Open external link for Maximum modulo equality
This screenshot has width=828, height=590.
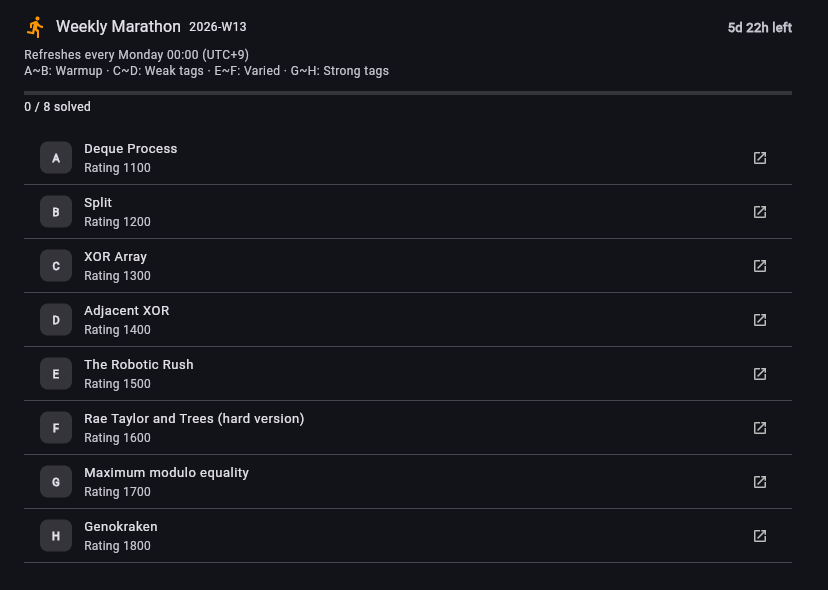(x=760, y=482)
